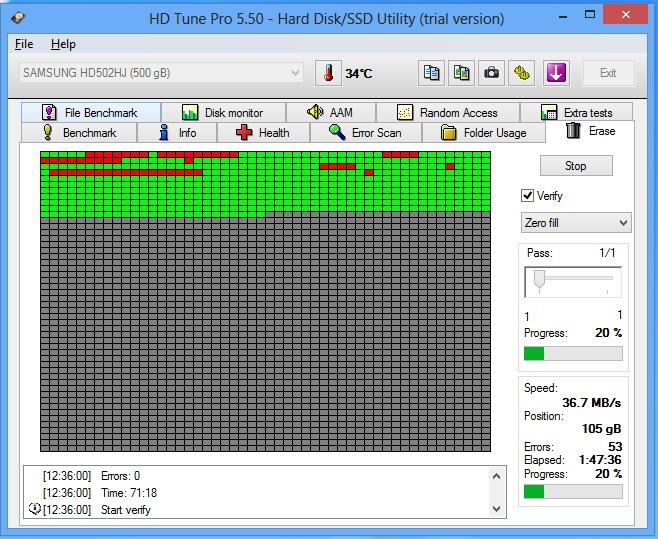Screen dimensions: 658x539
Task: Switch to the Random Access tab
Action: [x=448, y=112]
